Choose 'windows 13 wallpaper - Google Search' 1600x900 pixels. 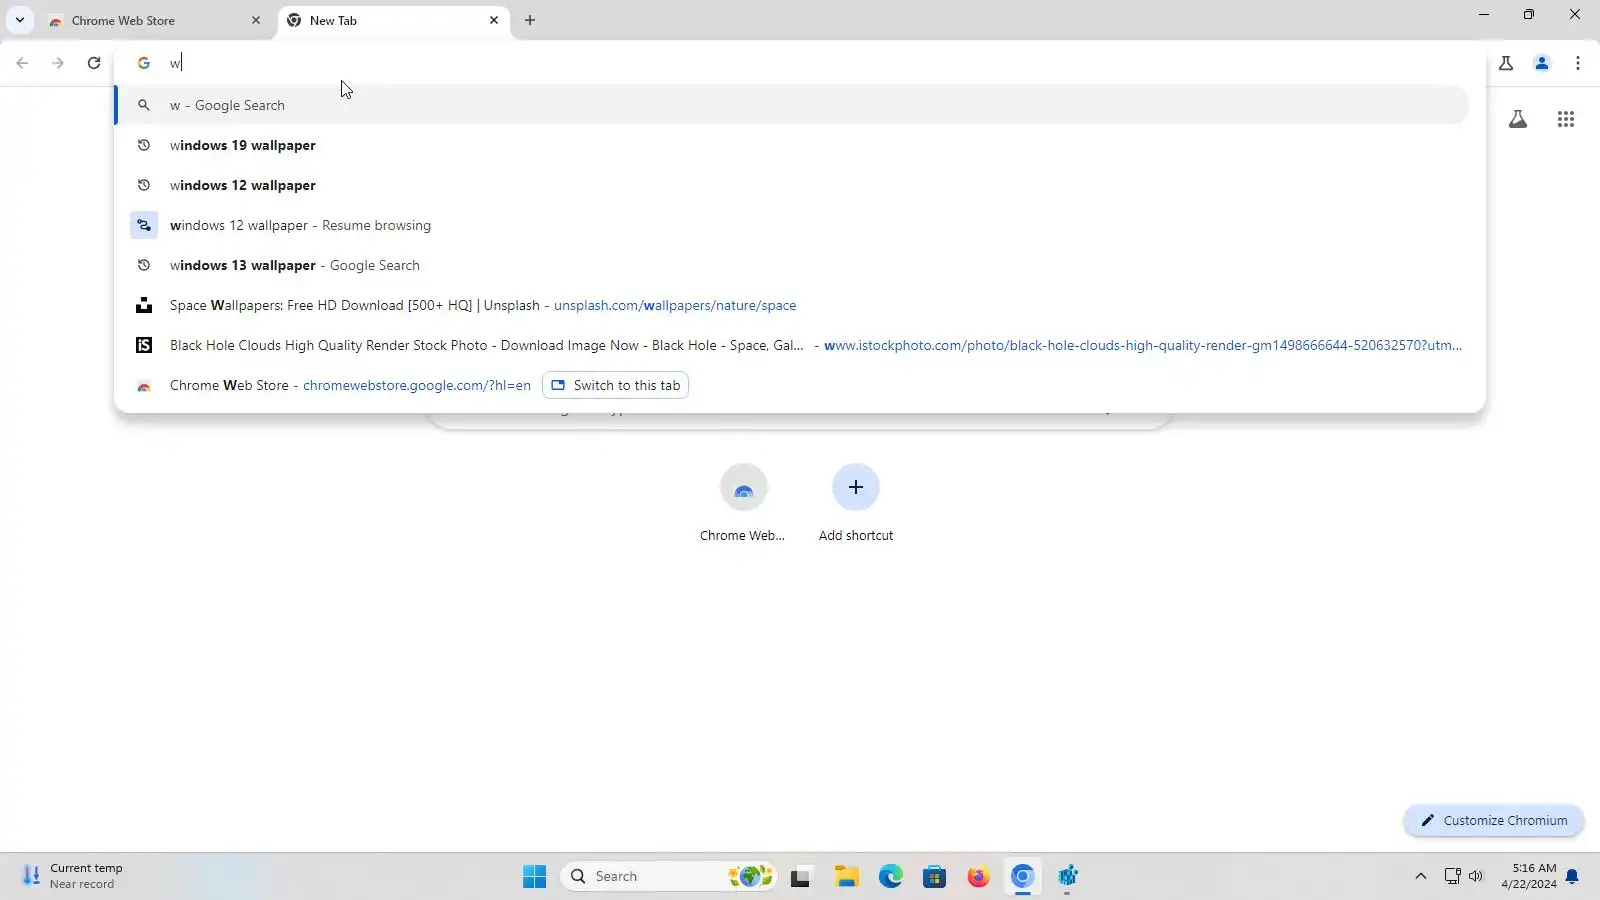click(792, 265)
